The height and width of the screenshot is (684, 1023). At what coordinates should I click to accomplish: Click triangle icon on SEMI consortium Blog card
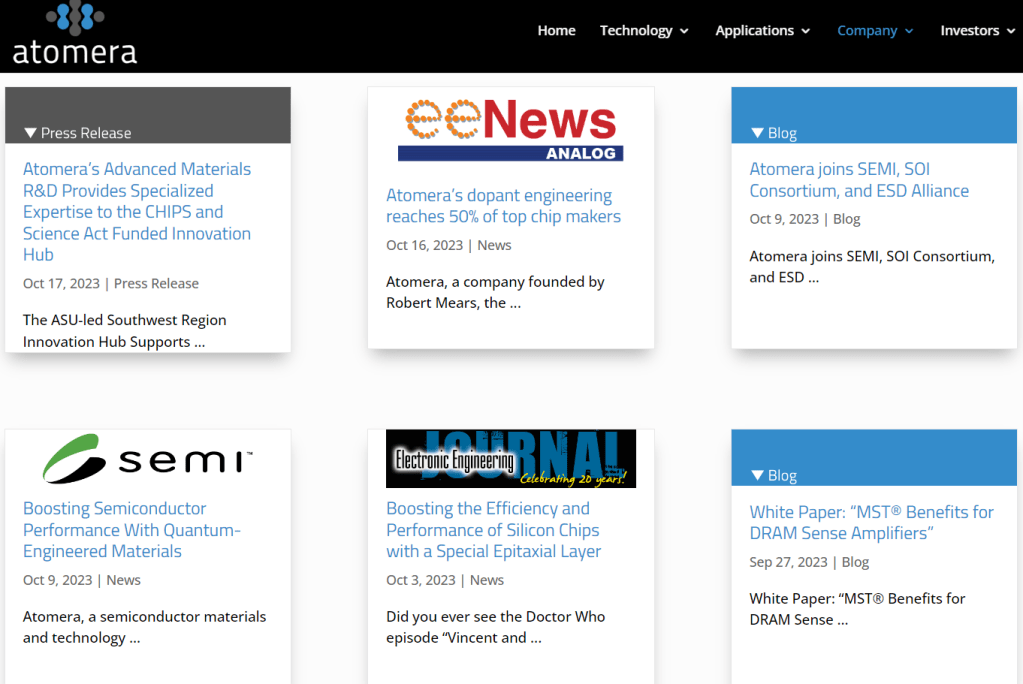757,133
